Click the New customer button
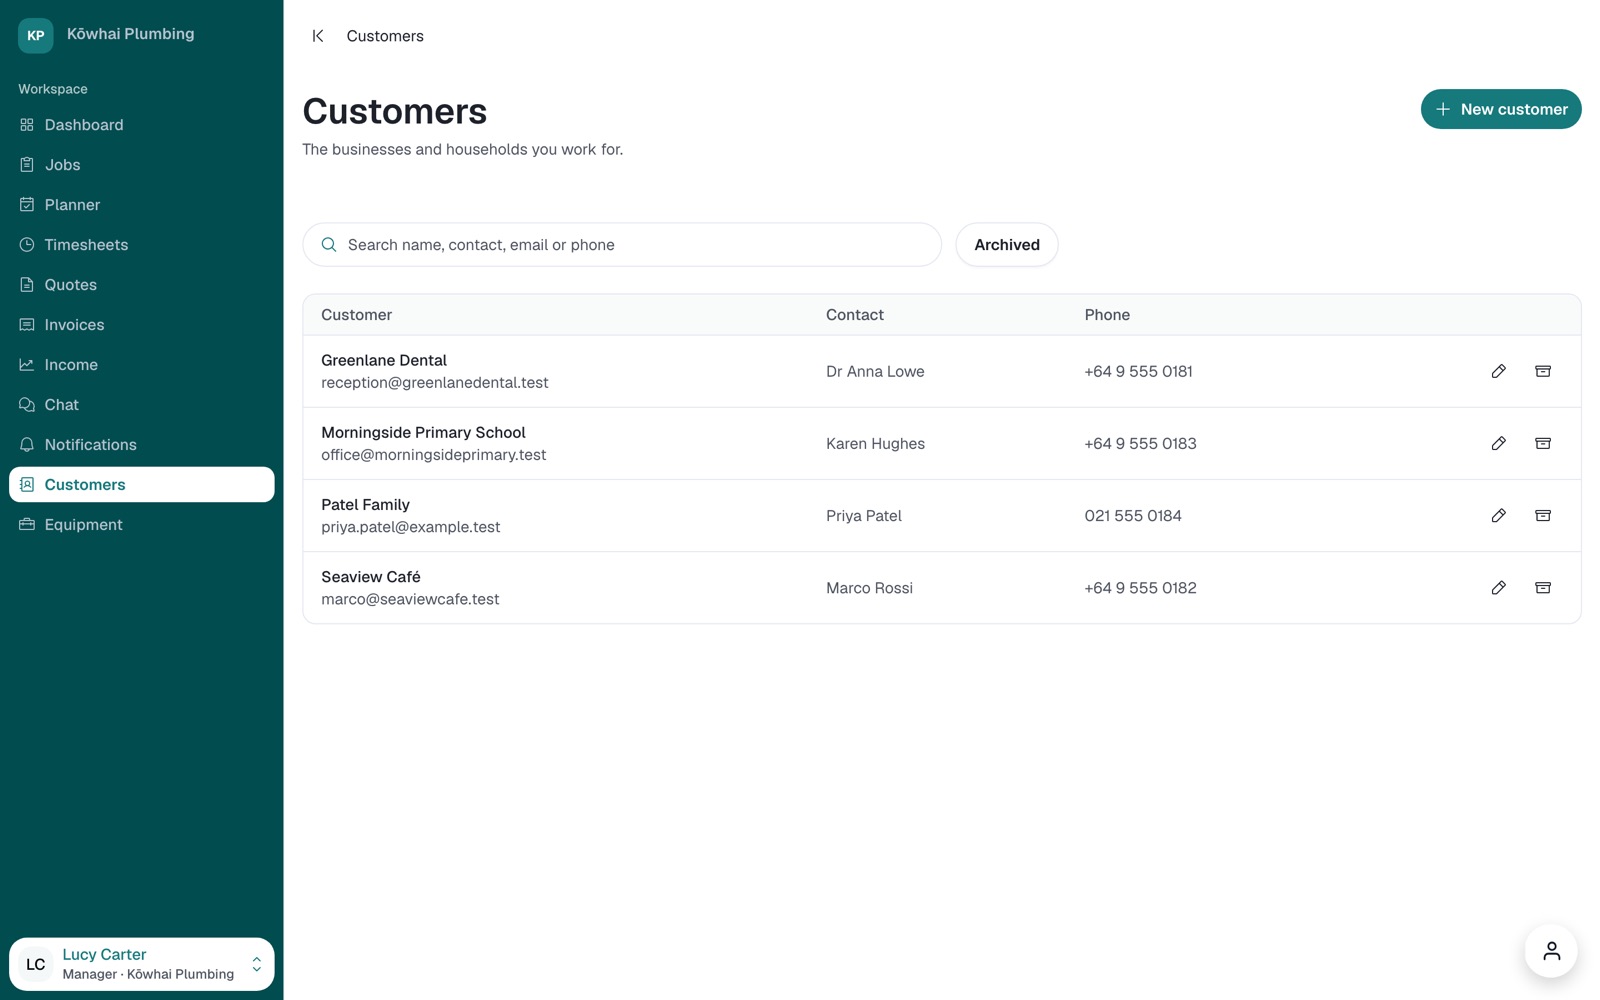 [x=1501, y=109]
